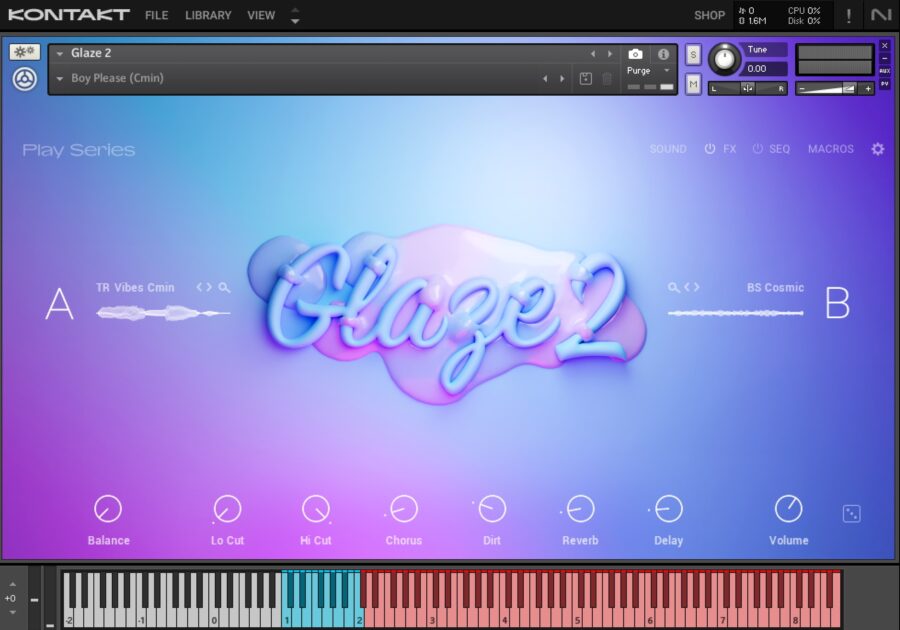This screenshot has height=630, width=900.
Task: Click the Hi Cut knob
Action: click(316, 509)
